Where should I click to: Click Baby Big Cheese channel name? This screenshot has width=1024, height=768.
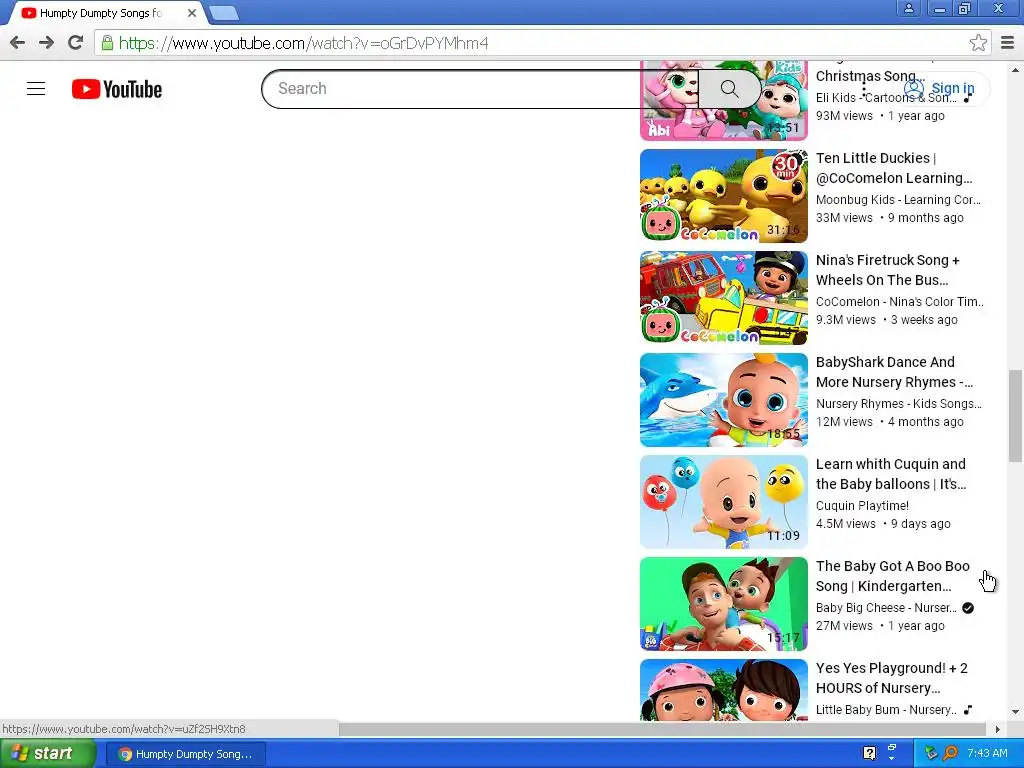886,607
